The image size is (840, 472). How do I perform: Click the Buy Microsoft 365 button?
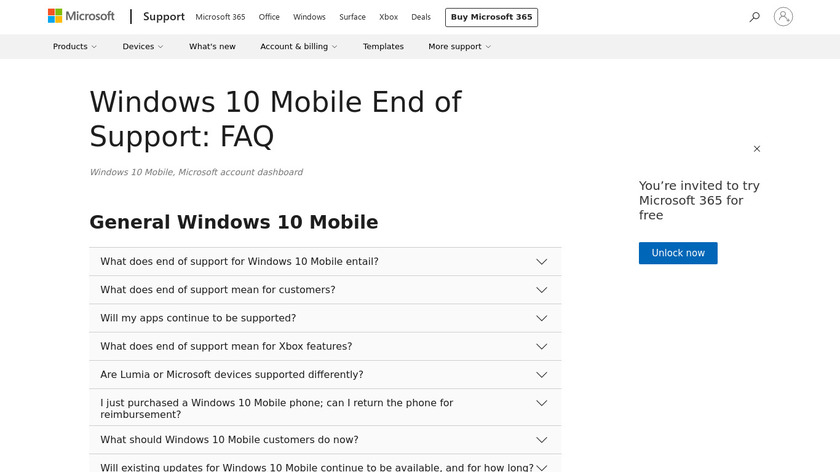491,17
